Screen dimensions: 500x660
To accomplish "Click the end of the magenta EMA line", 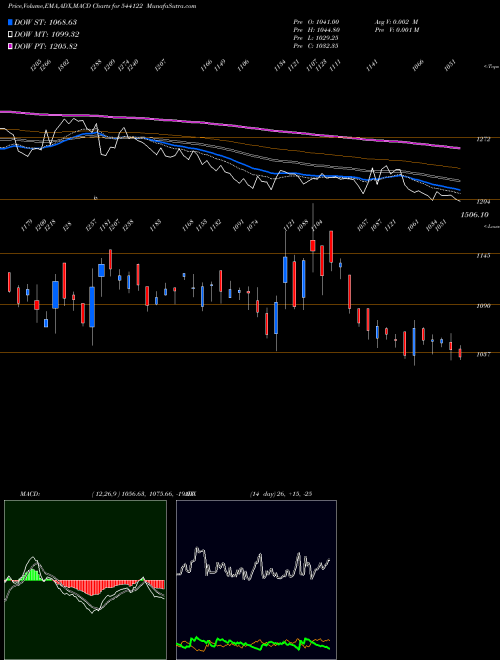I will (x=459, y=148).
